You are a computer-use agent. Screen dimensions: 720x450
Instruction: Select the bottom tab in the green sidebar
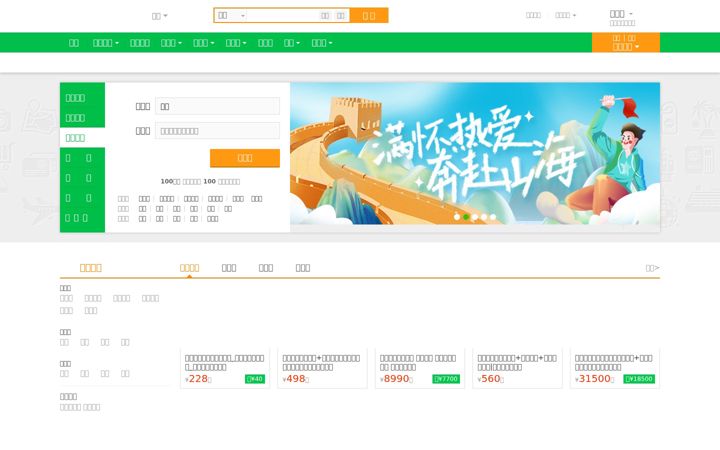tap(83, 218)
